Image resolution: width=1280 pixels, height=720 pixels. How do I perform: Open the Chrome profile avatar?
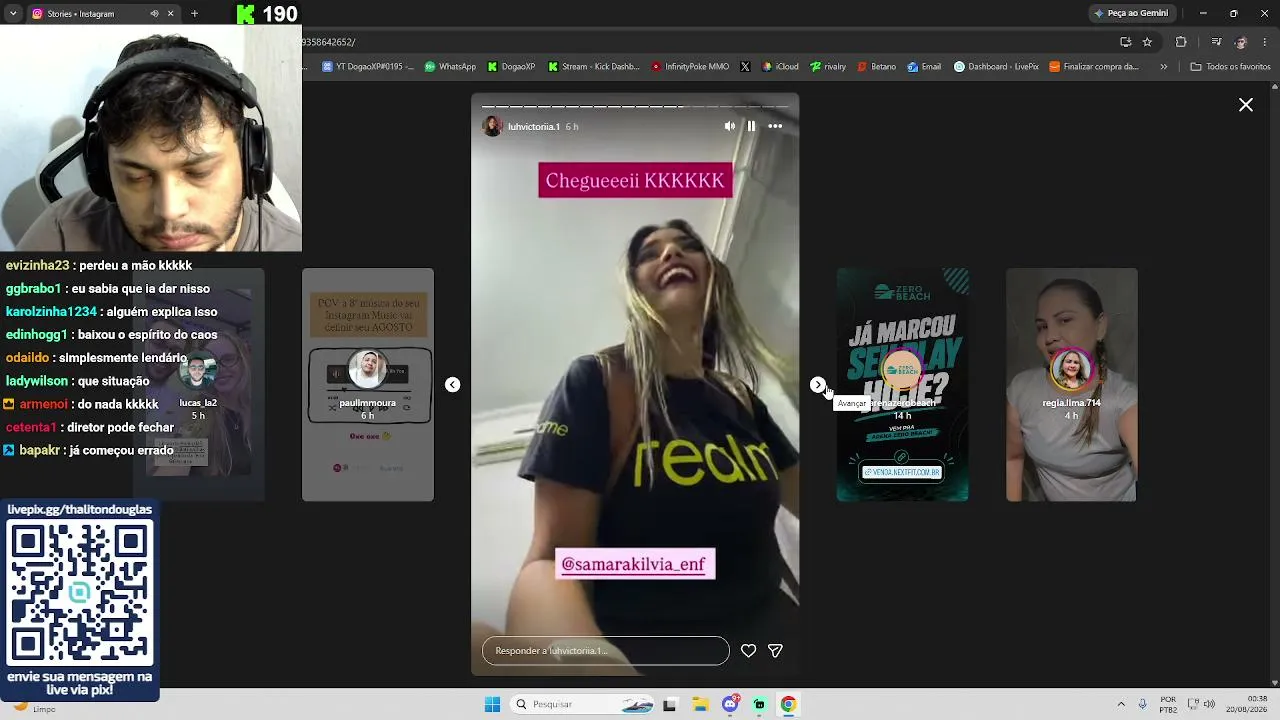[x=1241, y=42]
